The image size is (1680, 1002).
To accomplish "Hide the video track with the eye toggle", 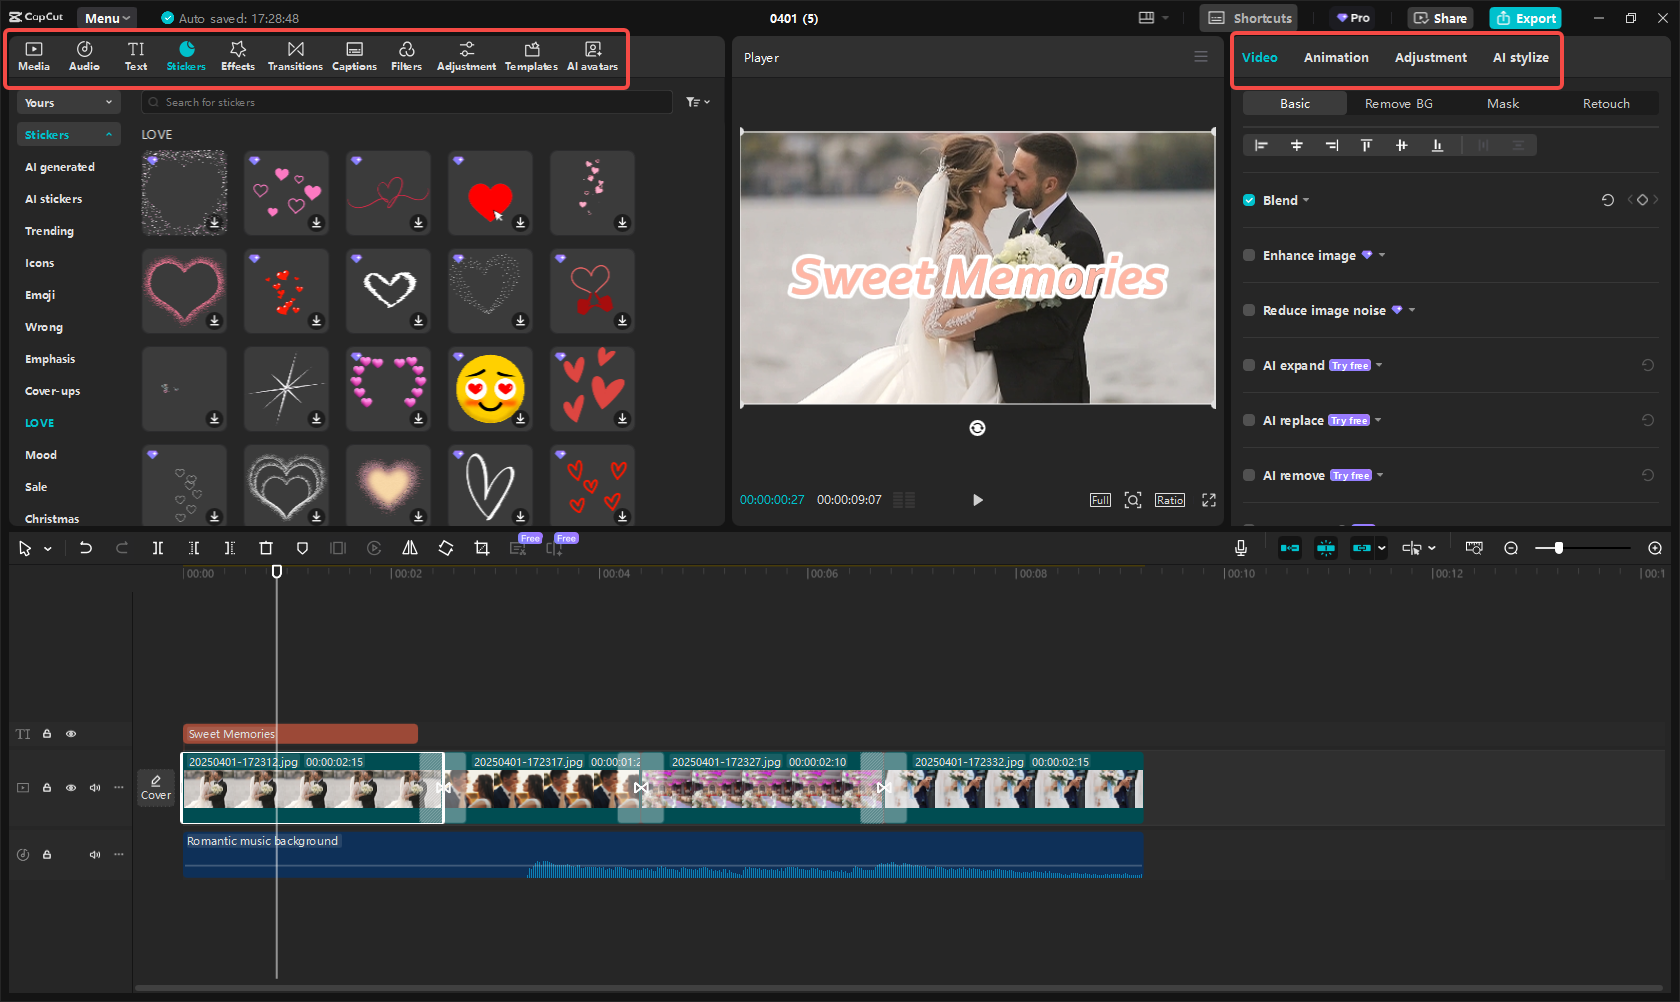I will (x=71, y=788).
